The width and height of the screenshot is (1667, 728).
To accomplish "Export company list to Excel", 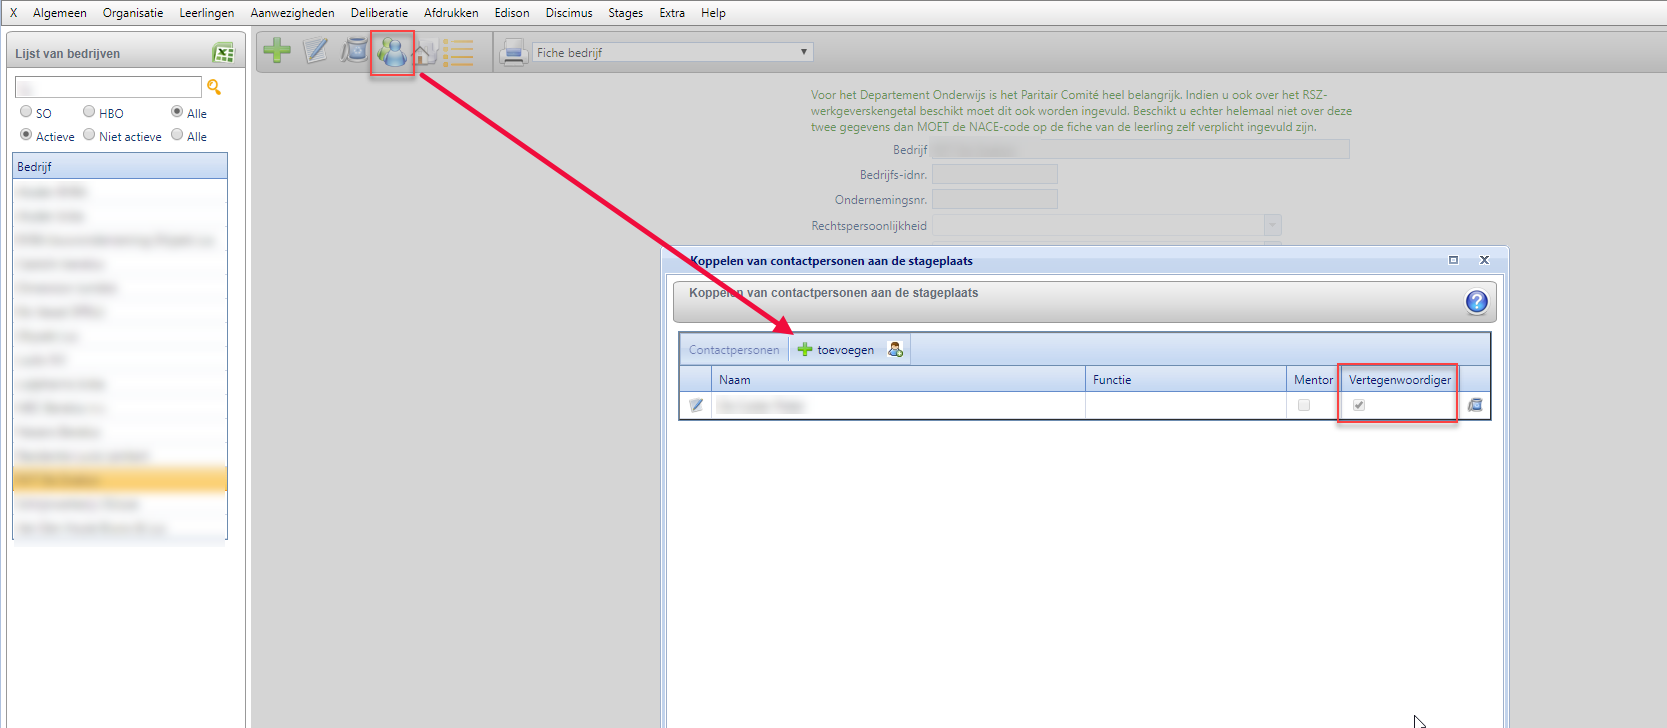I will click(x=223, y=53).
